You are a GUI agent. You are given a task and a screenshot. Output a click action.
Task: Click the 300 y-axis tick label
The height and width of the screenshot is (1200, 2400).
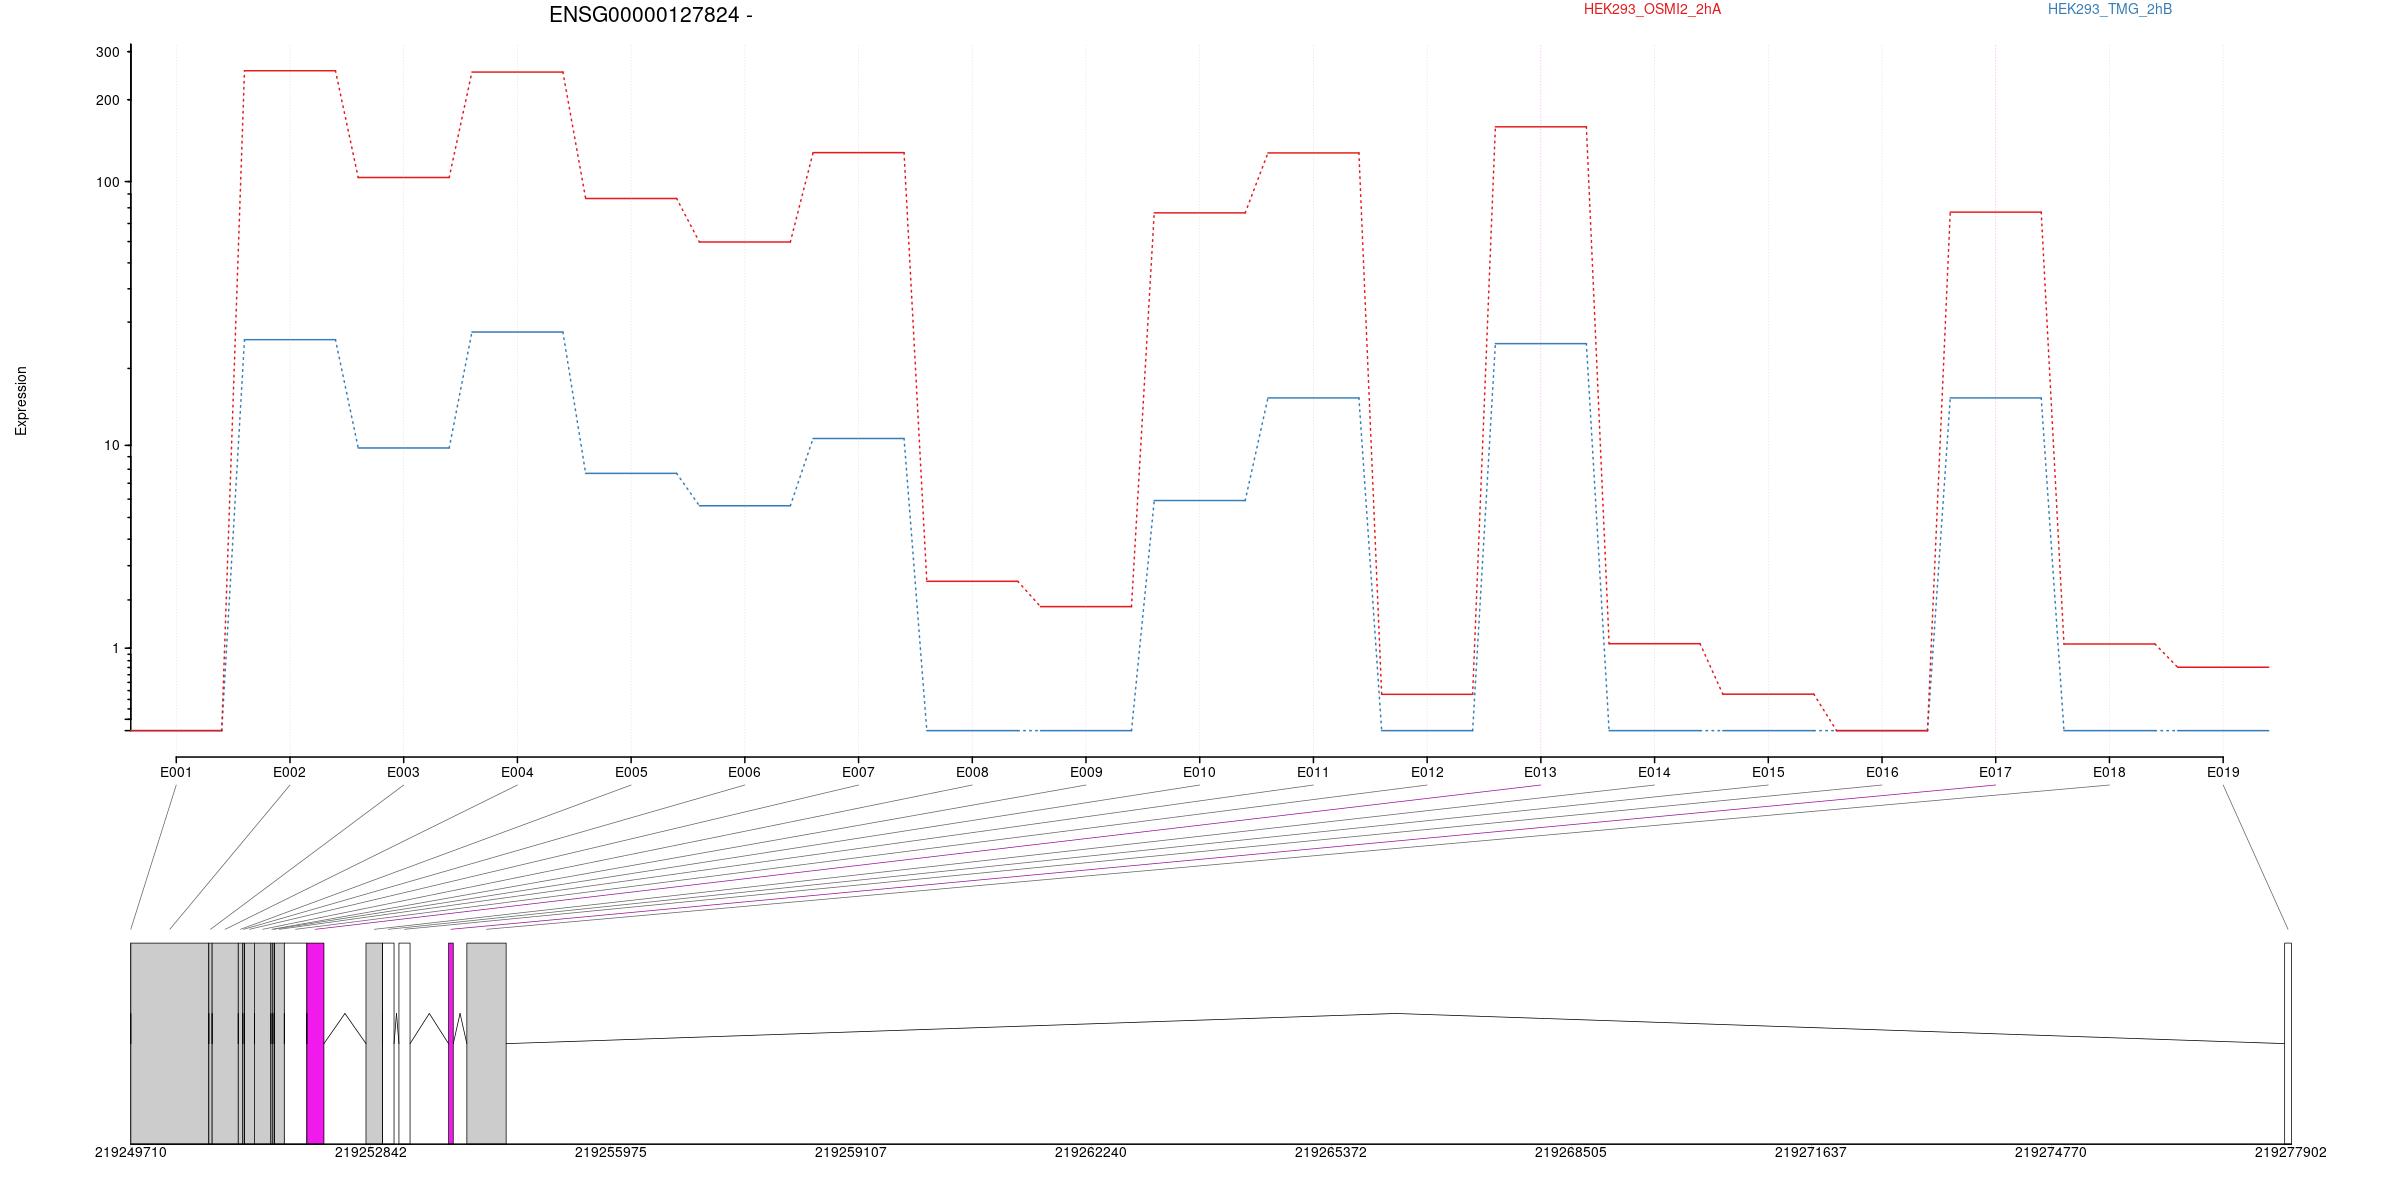click(107, 53)
